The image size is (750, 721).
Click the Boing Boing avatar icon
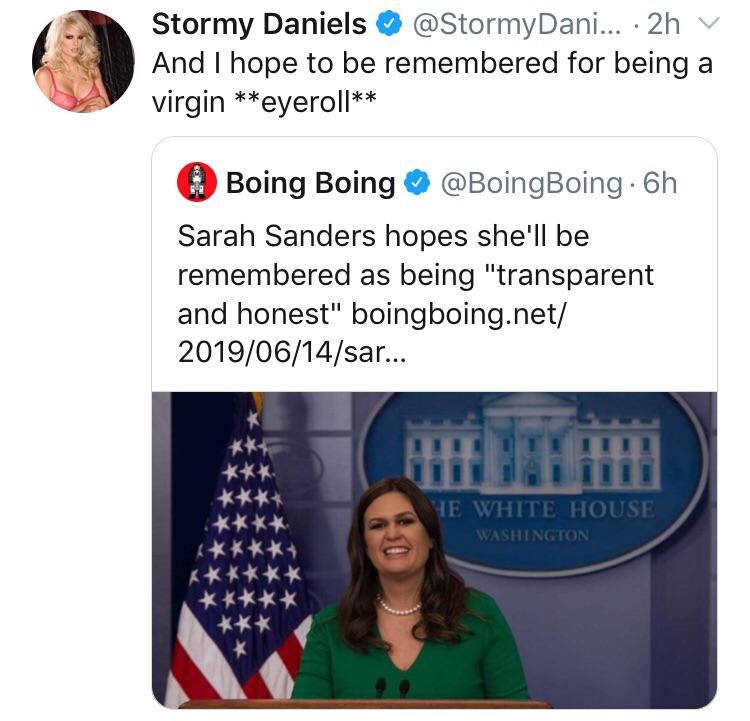197,183
